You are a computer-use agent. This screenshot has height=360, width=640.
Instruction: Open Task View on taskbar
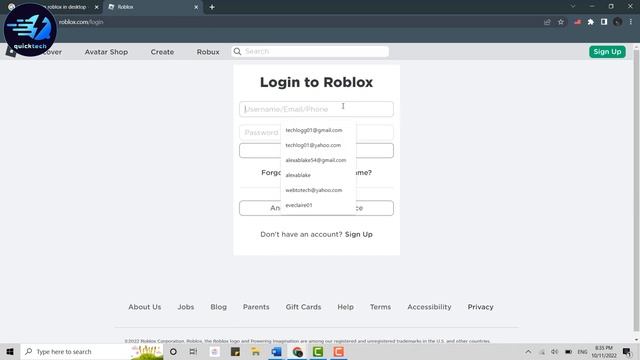tap(193, 351)
